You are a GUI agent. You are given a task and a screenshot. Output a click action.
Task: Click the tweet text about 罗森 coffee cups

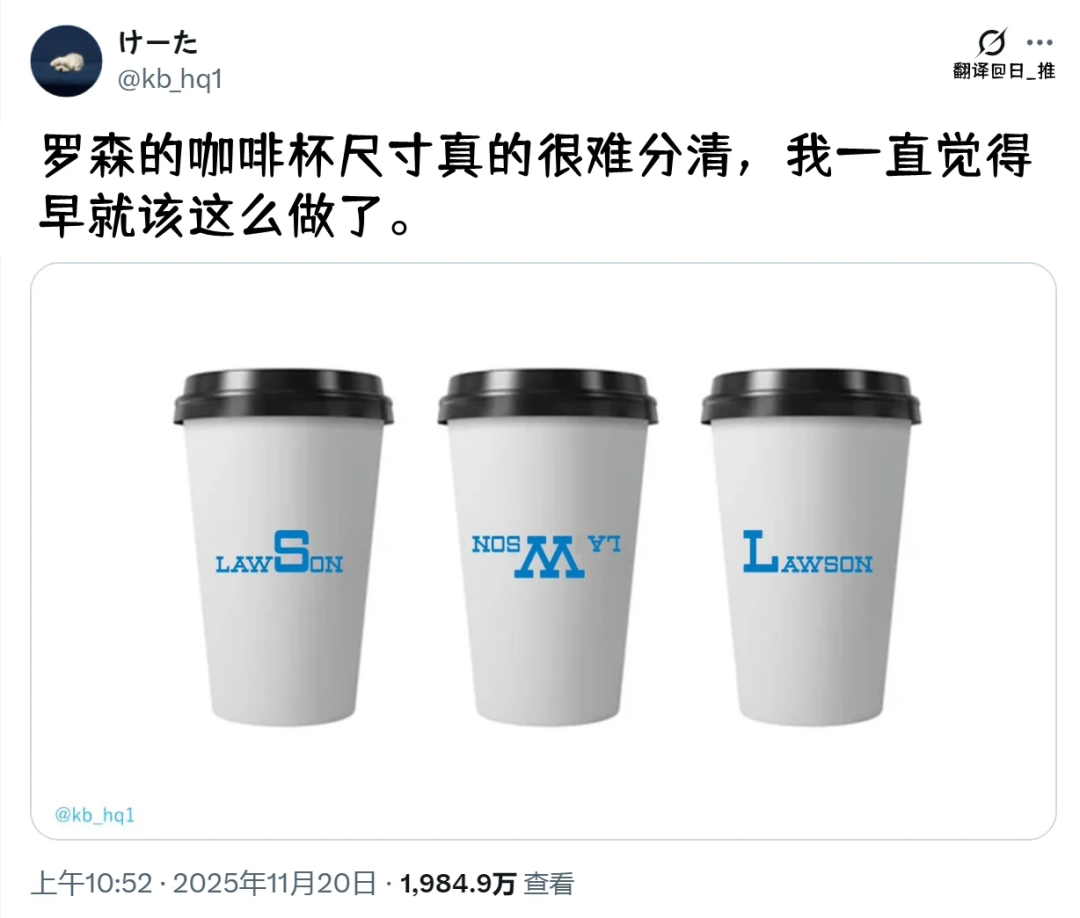tap(536, 186)
